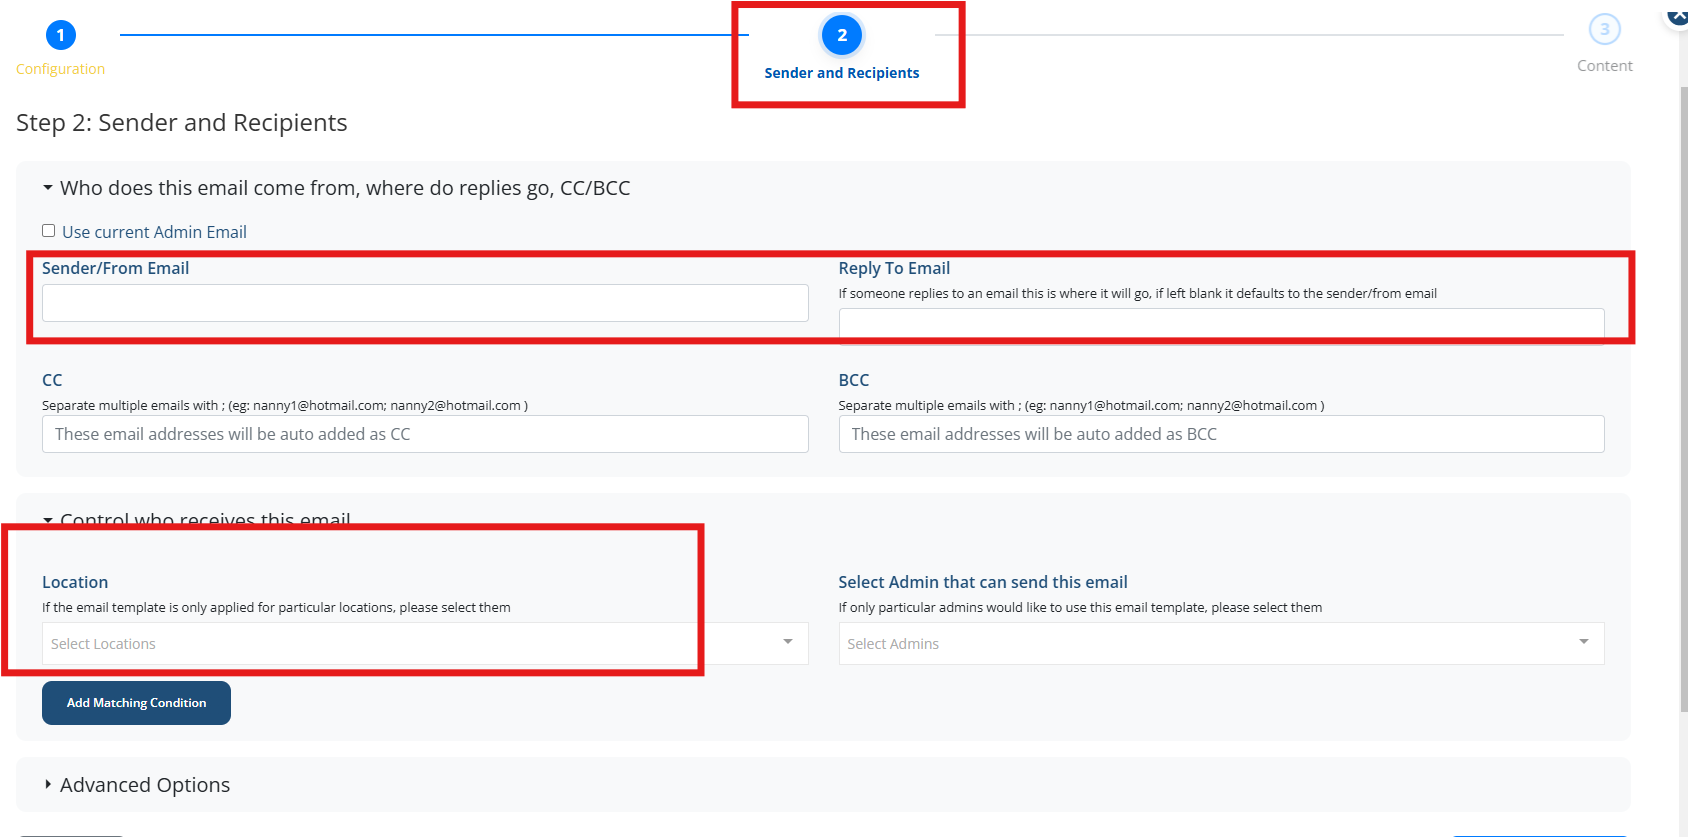Click the Select Locations dropdown arrow

[788, 642]
